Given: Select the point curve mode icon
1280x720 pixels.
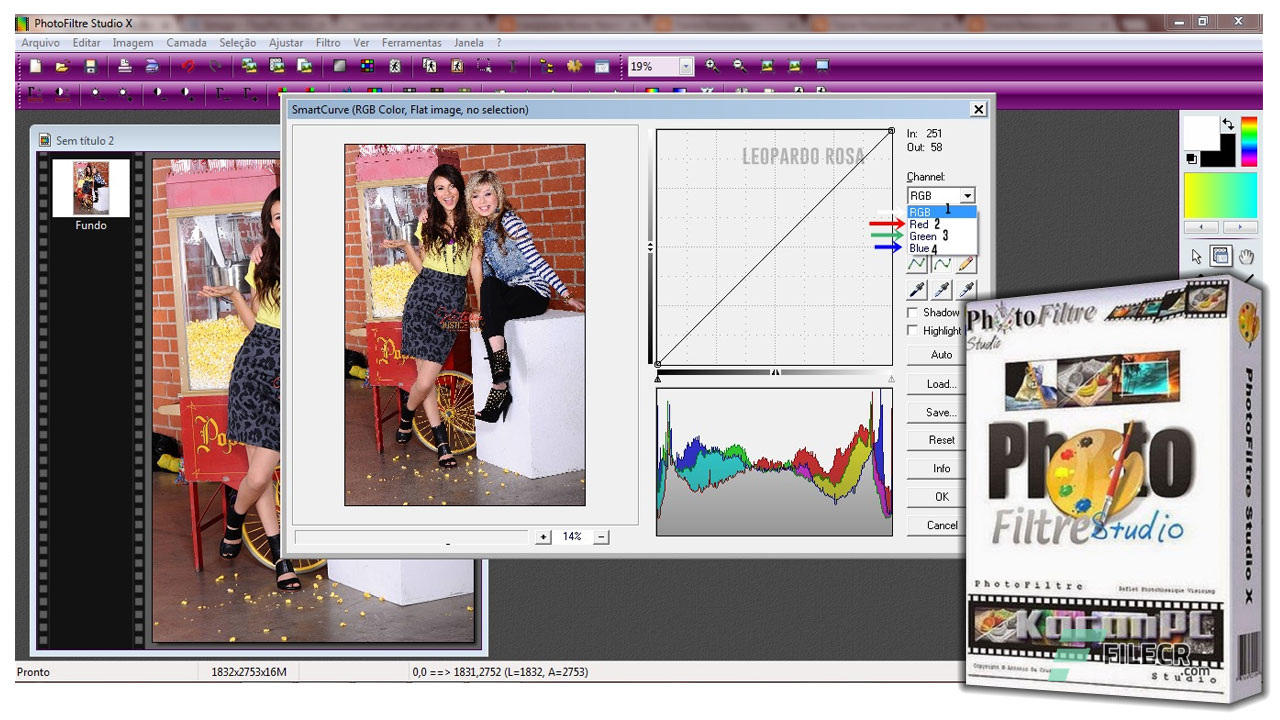Looking at the screenshot, I should point(917,264).
